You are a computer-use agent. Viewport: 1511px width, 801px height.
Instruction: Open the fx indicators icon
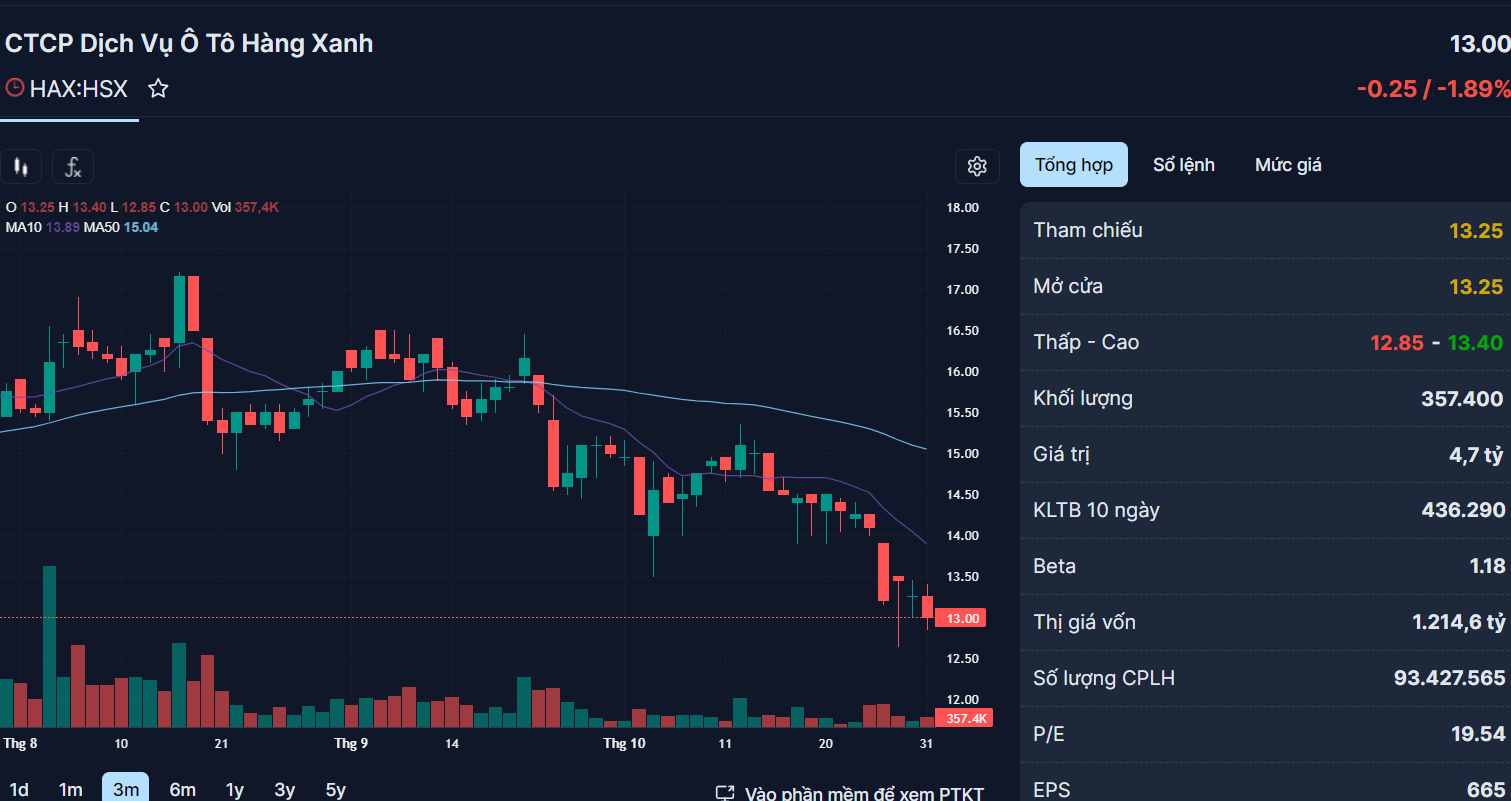tap(73, 167)
